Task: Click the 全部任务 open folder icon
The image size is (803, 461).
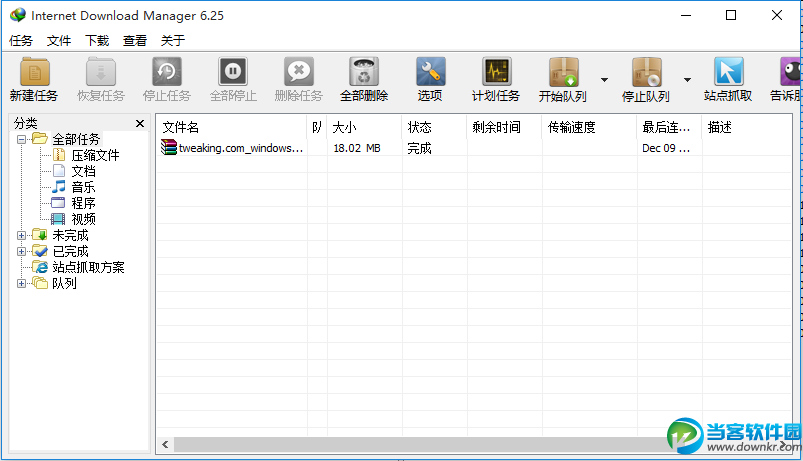Action: tap(40, 138)
